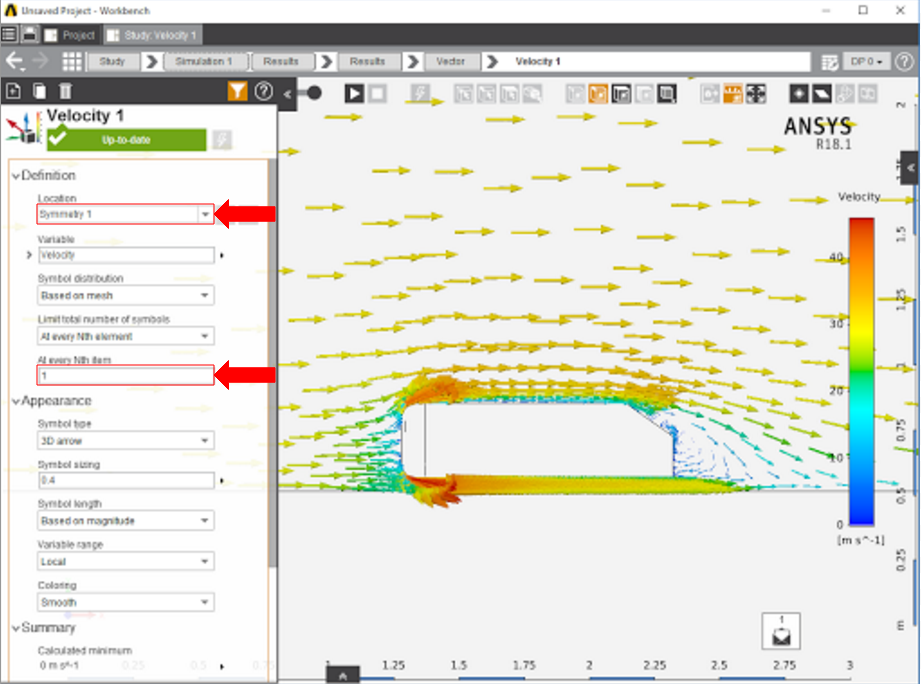This screenshot has width=921, height=684.
Task: Play the animation
Action: coord(354,93)
